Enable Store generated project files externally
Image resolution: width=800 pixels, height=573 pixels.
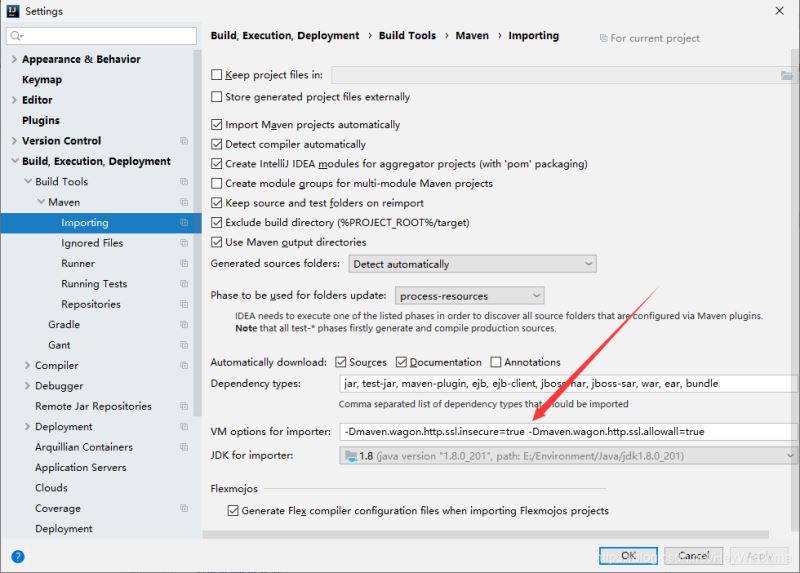[x=216, y=96]
